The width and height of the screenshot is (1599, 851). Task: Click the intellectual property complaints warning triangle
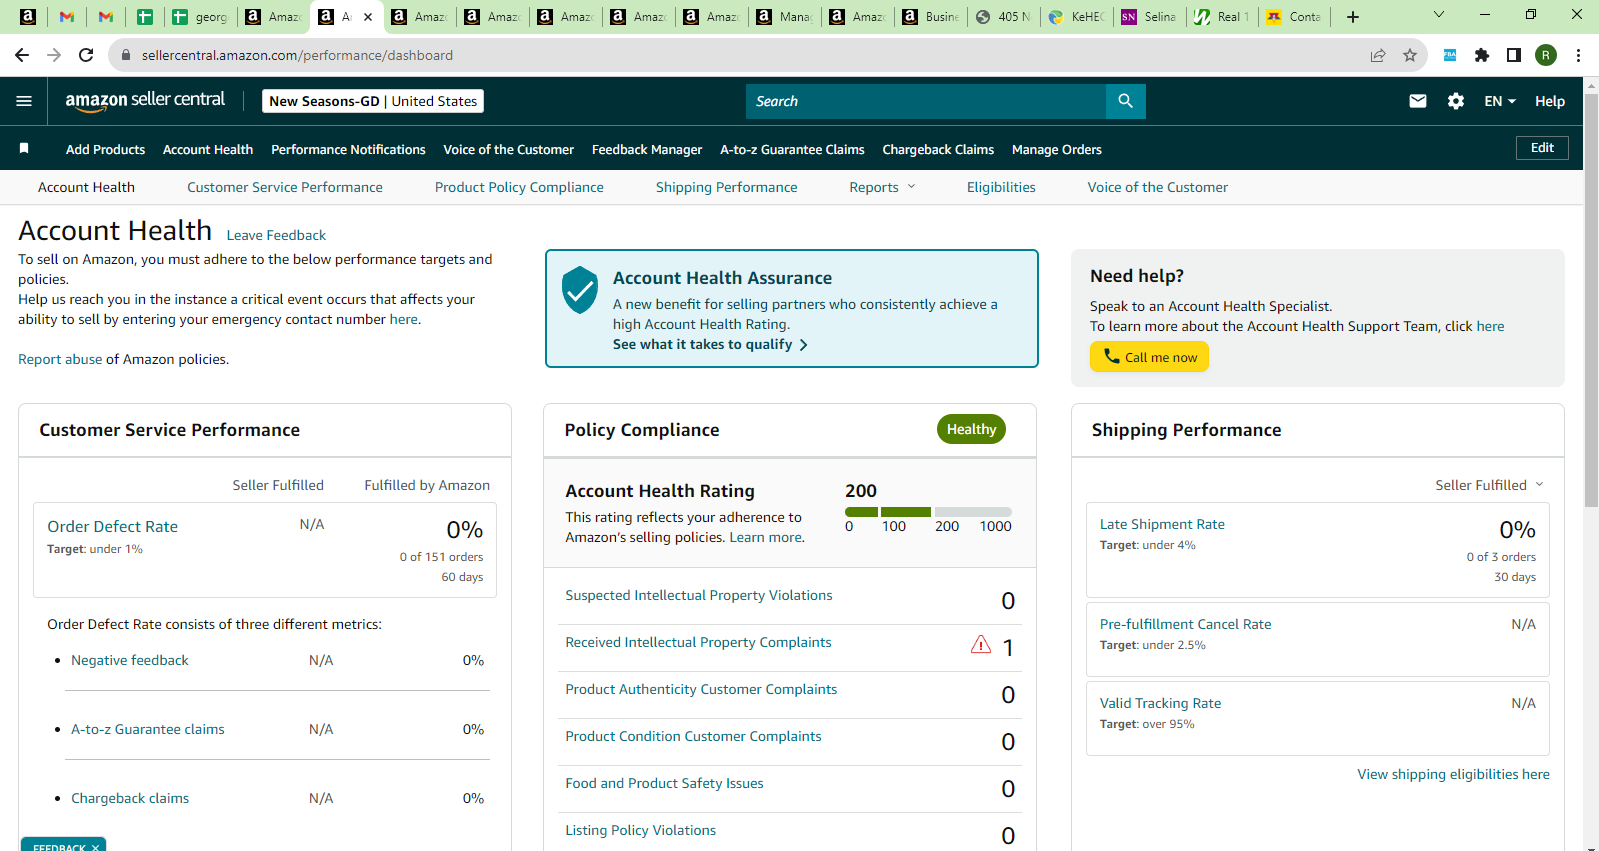(x=981, y=644)
